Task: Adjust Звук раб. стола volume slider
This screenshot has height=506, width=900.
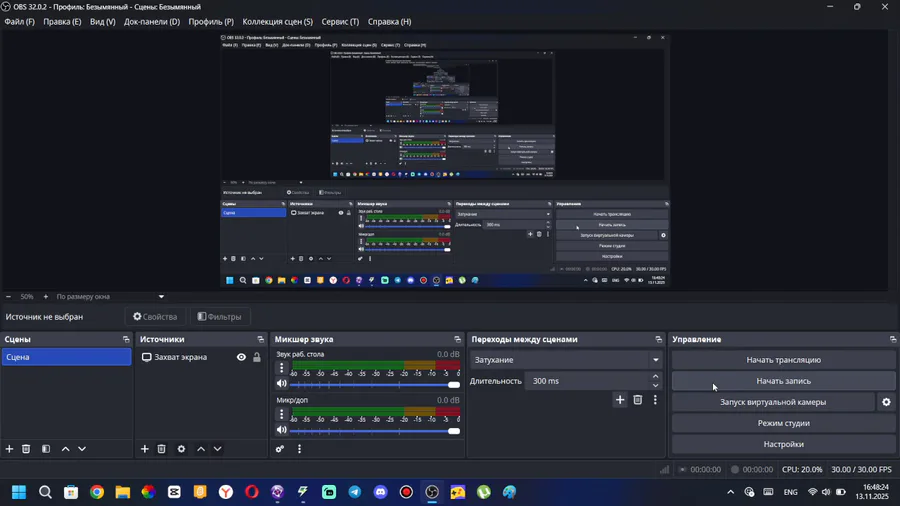Action: click(375, 384)
